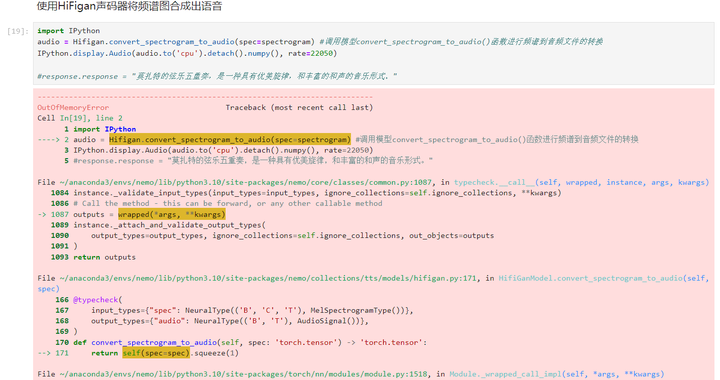Click the HiFigan vocoder heading text above the cell

click(x=129, y=6)
